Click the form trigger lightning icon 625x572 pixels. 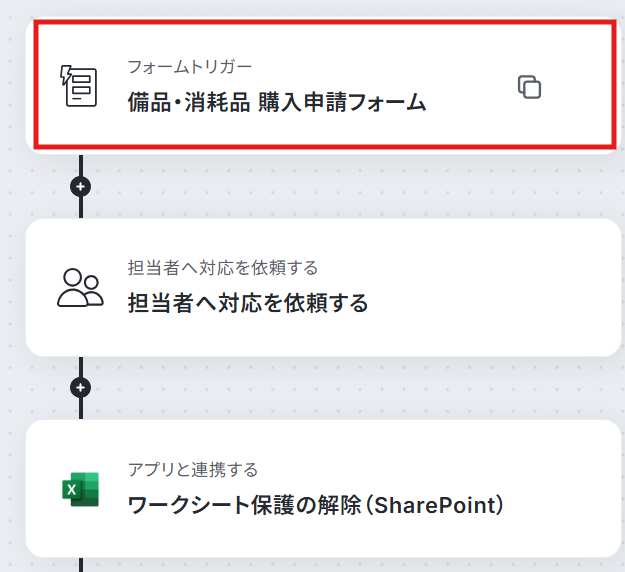point(79,86)
